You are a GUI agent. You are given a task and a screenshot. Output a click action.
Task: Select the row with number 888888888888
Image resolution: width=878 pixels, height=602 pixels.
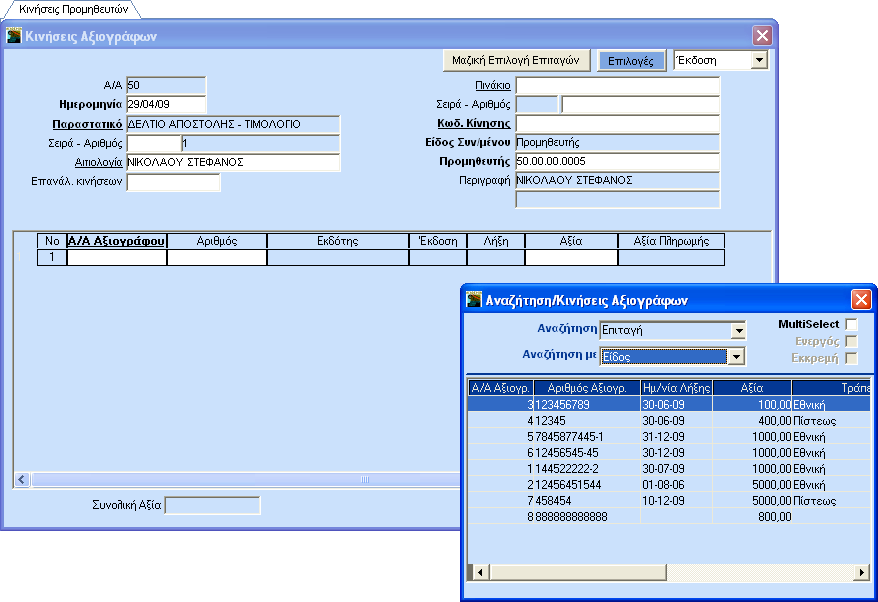click(669, 516)
